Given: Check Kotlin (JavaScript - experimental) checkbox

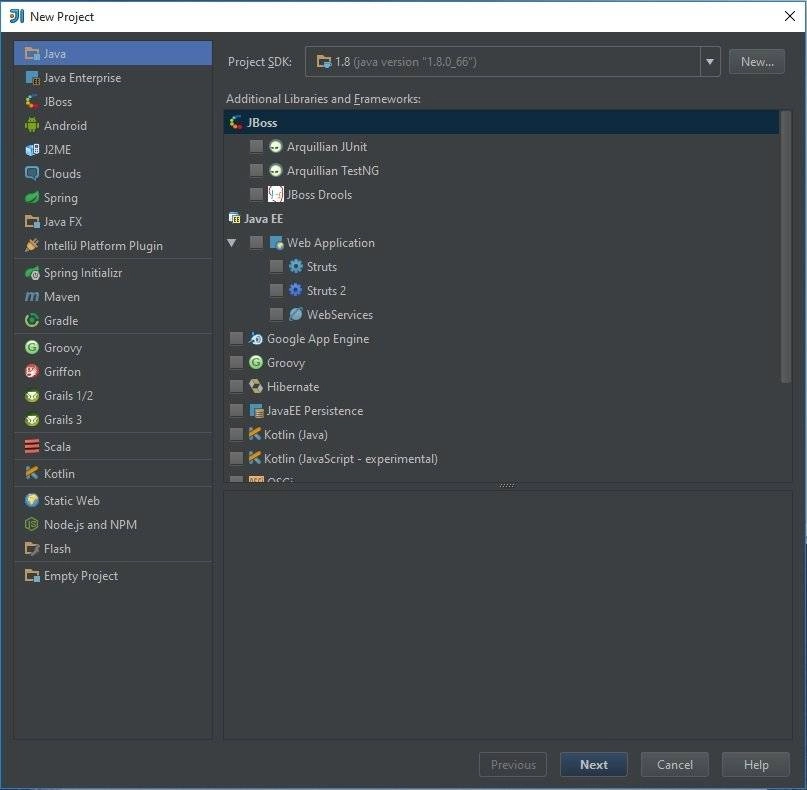Looking at the screenshot, I should 236,459.
